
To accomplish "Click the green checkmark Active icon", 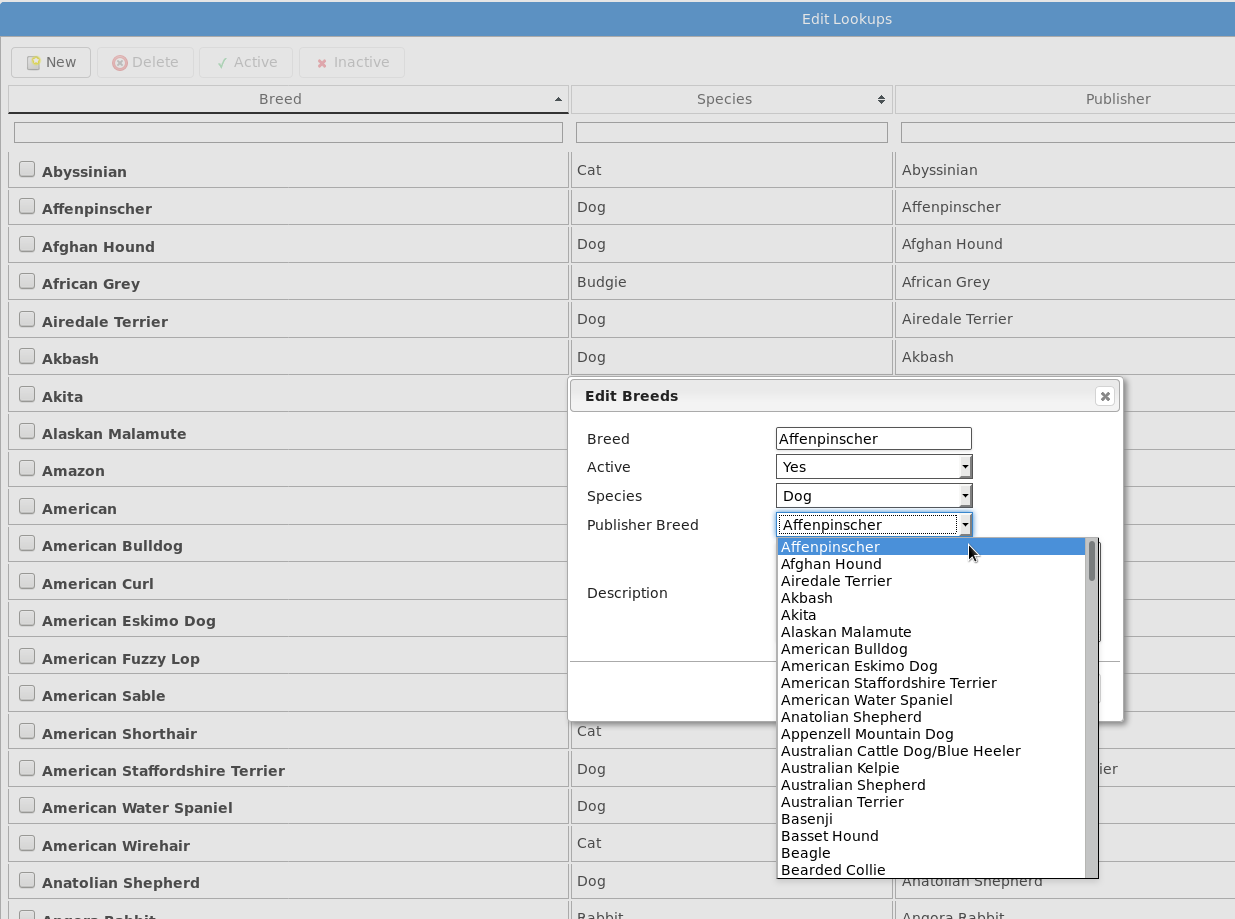I will [220, 62].
